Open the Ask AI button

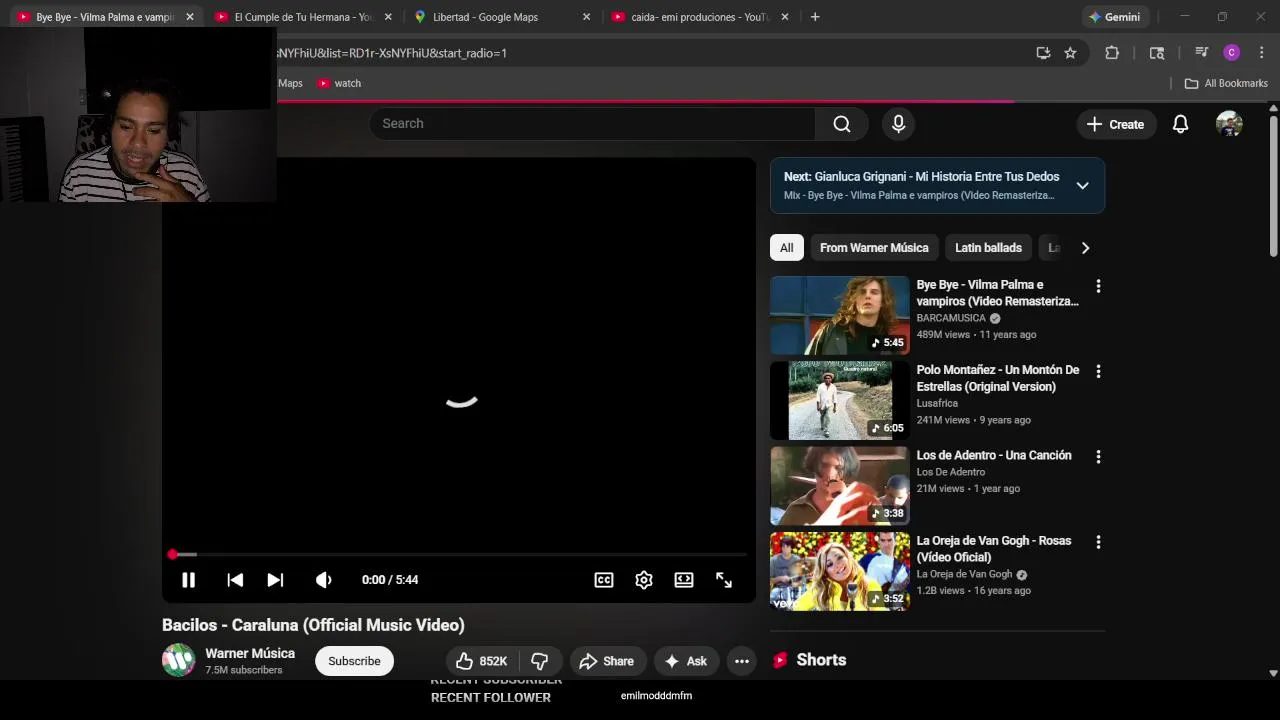pos(686,661)
